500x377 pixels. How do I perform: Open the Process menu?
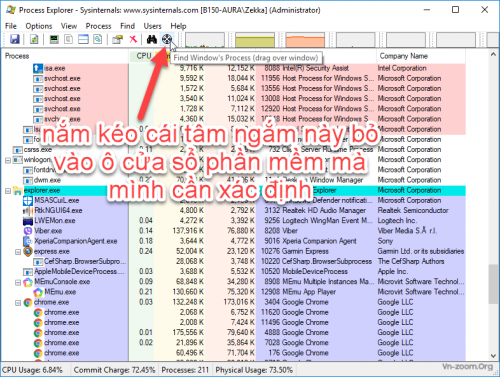click(x=98, y=26)
